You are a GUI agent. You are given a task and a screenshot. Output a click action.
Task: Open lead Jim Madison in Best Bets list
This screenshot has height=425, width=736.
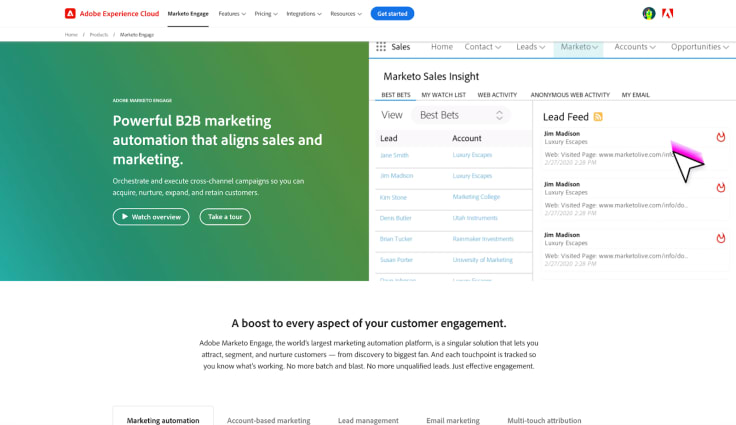(x=396, y=176)
